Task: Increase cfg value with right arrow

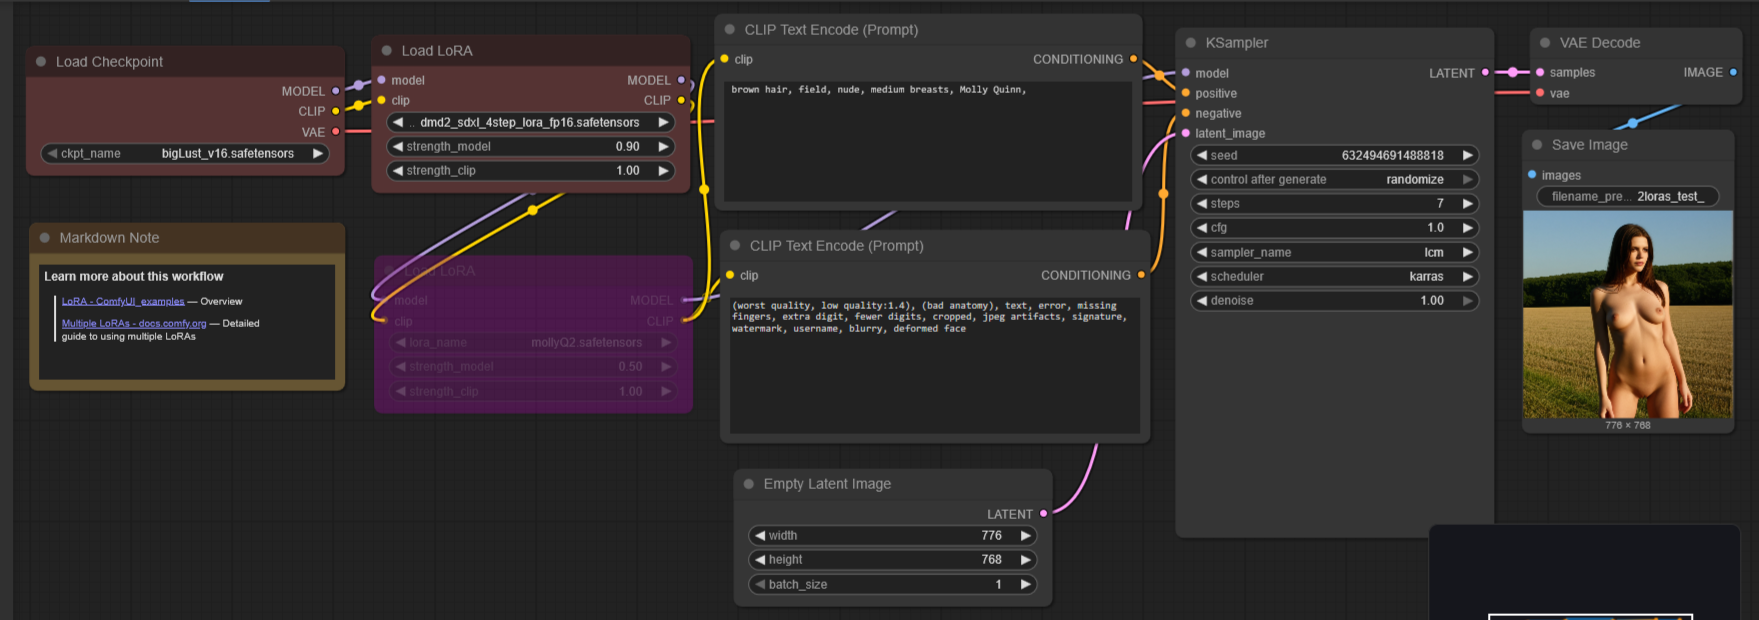Action: pyautogui.click(x=1468, y=227)
